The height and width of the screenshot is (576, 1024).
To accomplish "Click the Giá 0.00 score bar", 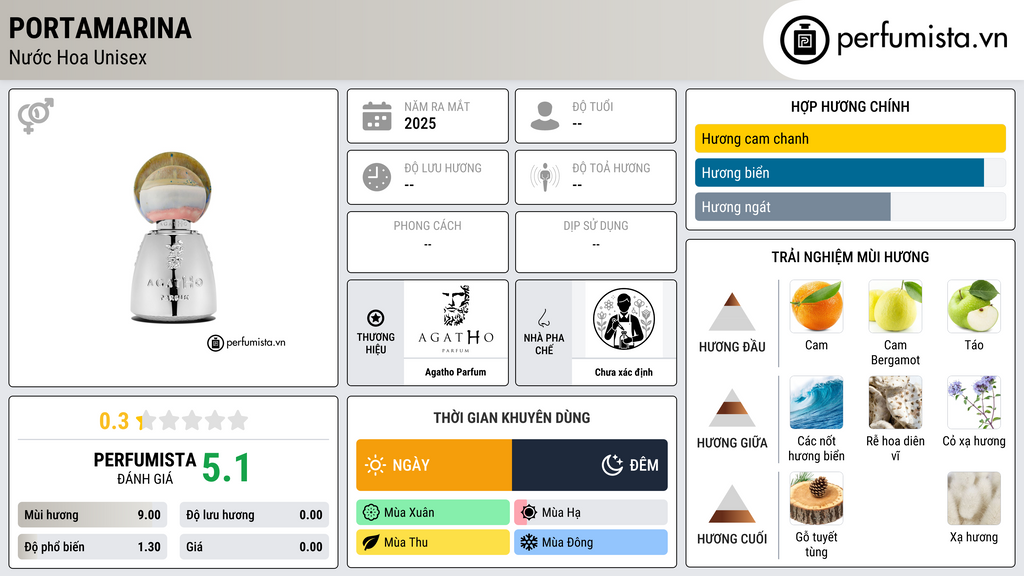I will tap(254, 547).
